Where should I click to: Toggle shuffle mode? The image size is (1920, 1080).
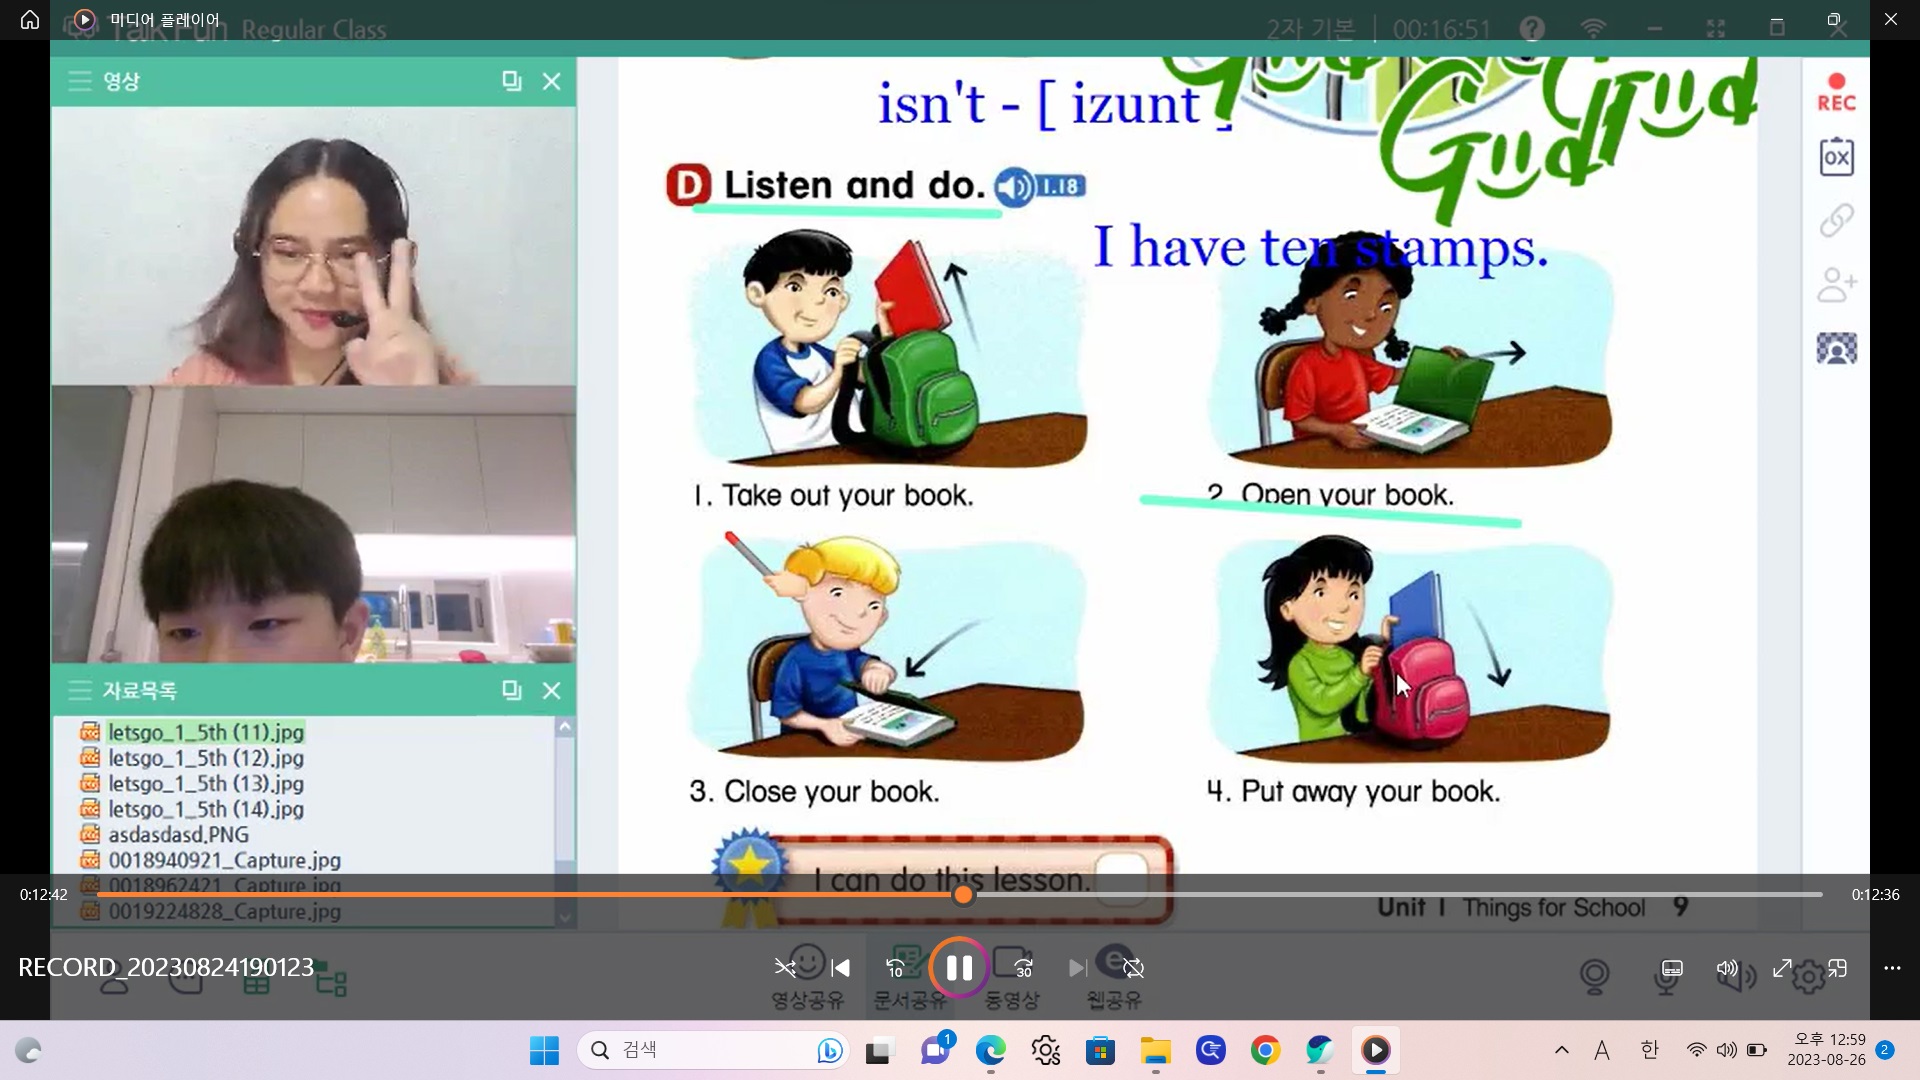pos(785,967)
